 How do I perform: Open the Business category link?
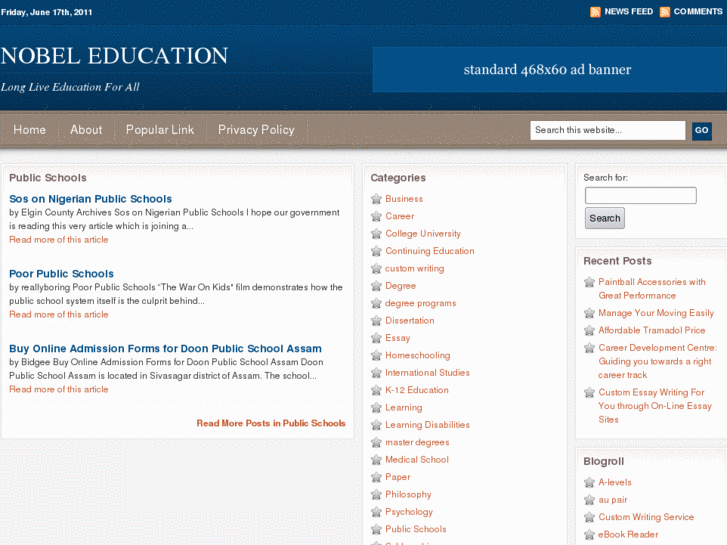point(404,199)
